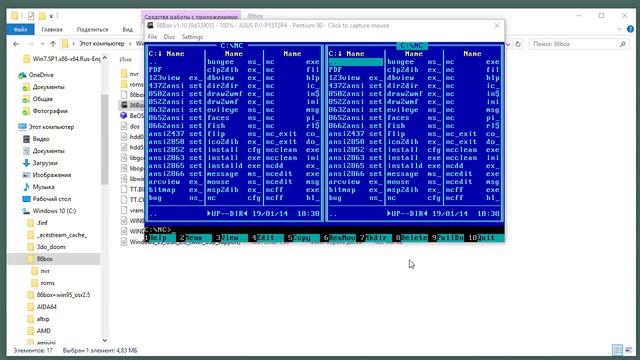Viewport: 640px width, 360px height.
Task: Select Фотографии under OneDrive
Action: [50, 111]
